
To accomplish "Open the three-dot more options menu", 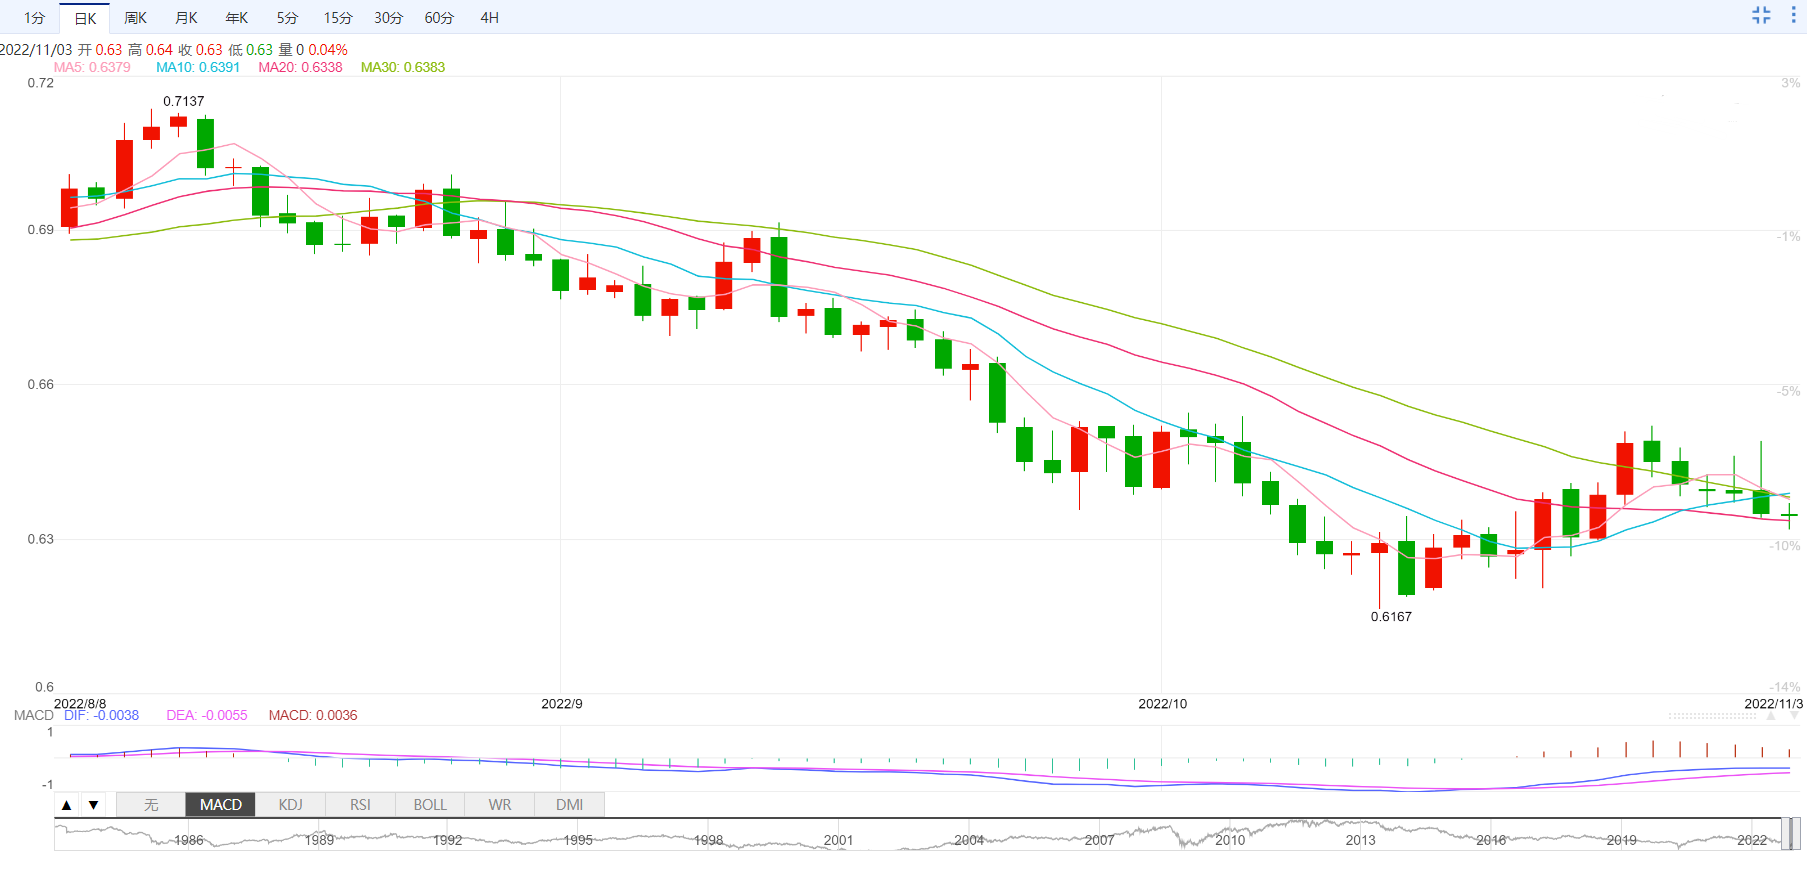I will coord(1793,15).
